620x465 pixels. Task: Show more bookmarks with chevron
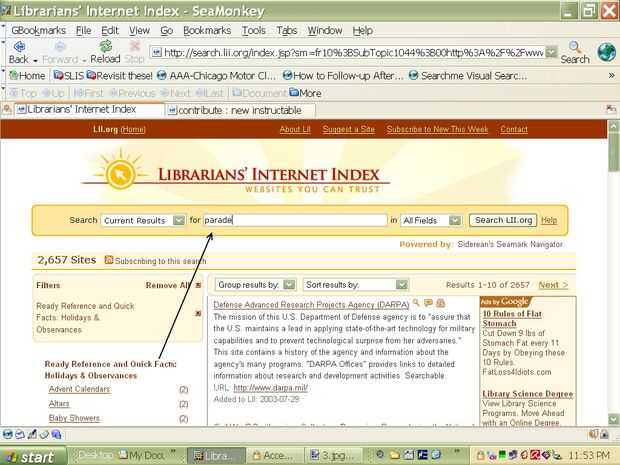point(611,76)
